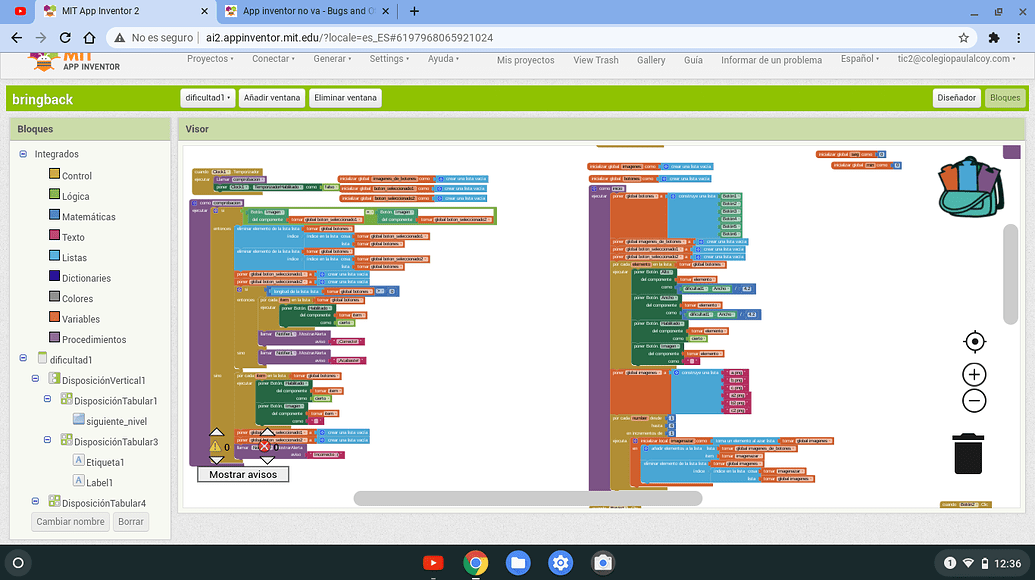
Task: Open the dificultad1 screen selector dropdown
Action: click(208, 97)
